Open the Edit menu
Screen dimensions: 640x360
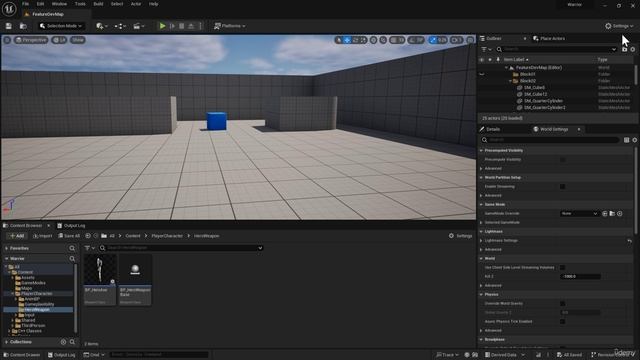point(40,4)
